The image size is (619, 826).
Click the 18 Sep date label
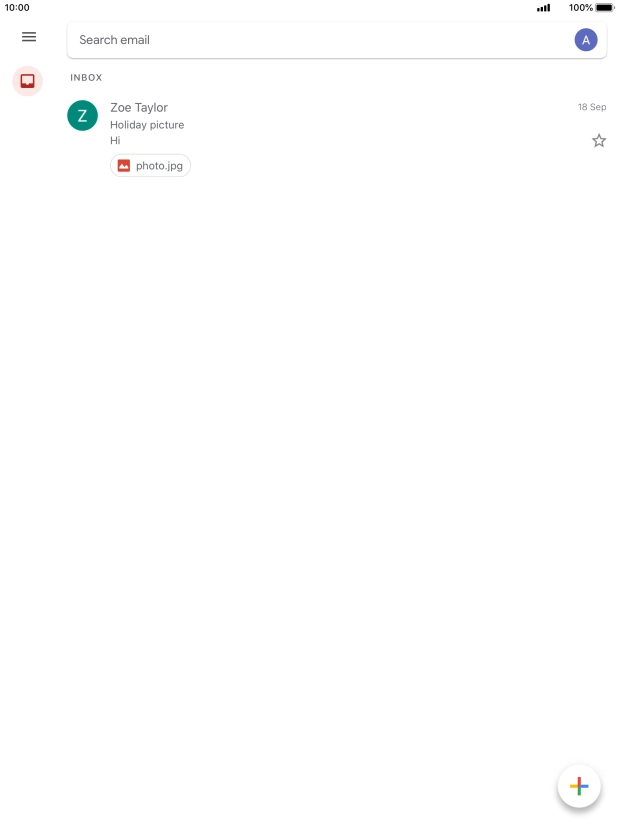[x=592, y=107]
